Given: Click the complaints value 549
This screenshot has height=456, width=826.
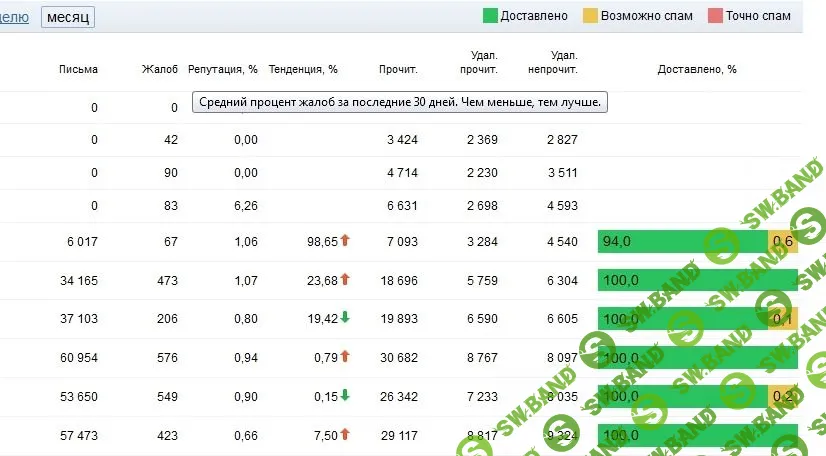Looking at the screenshot, I should pyautogui.click(x=168, y=396).
